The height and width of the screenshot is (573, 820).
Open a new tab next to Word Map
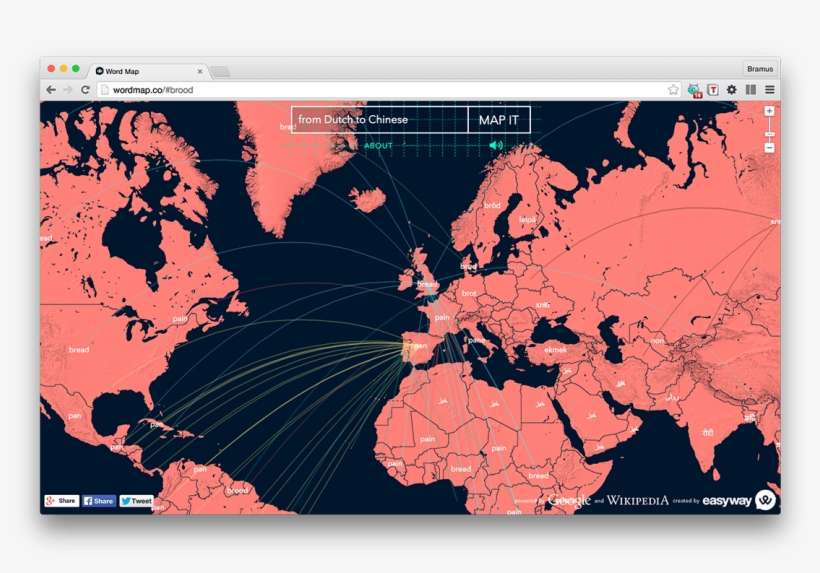[x=220, y=72]
